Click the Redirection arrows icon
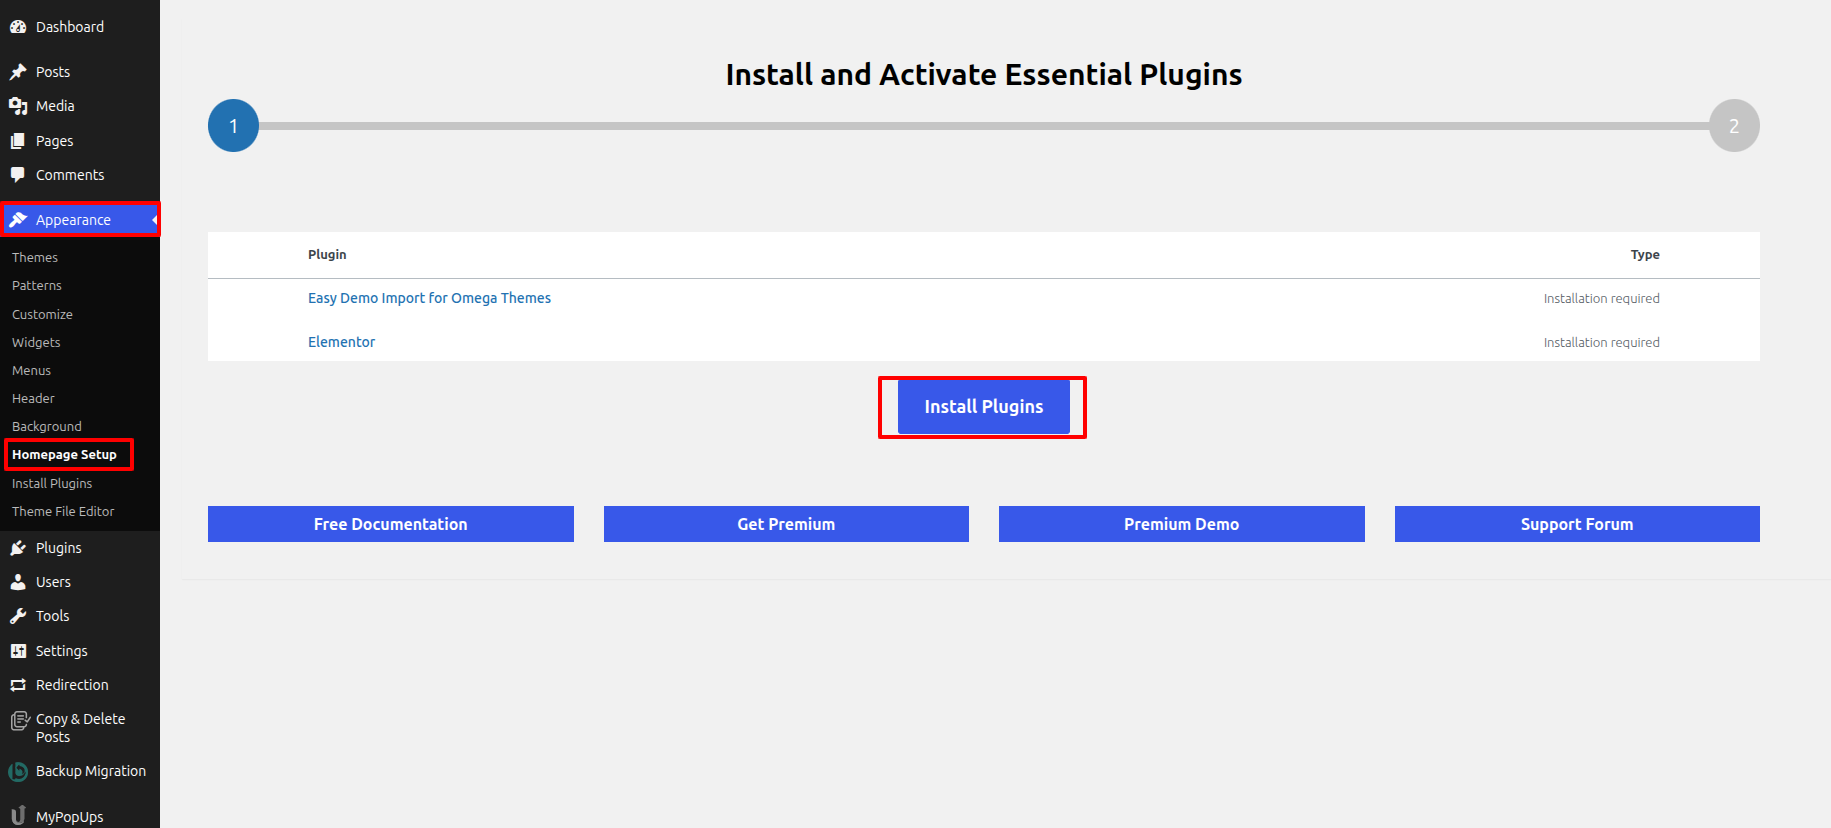Image resolution: width=1831 pixels, height=828 pixels. pos(18,685)
